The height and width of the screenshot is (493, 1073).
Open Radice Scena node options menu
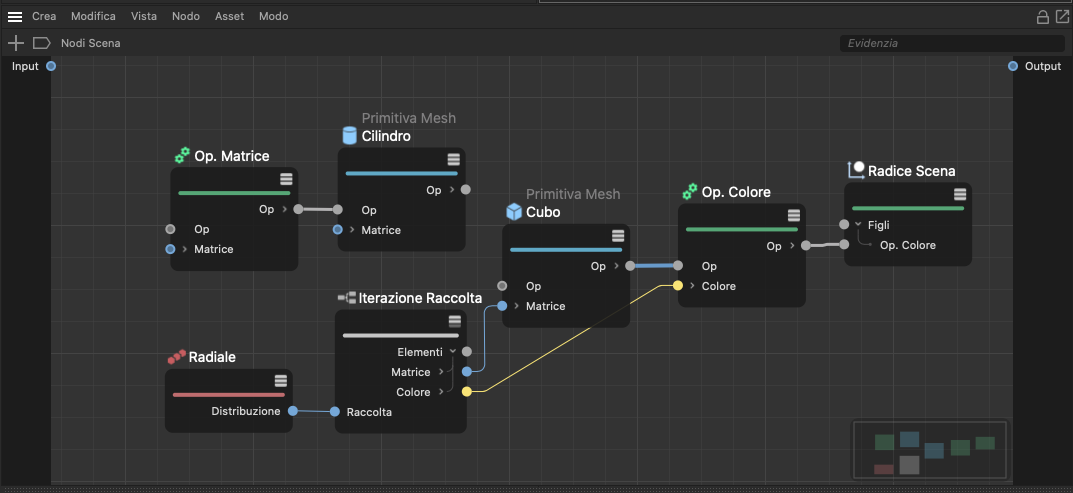(960, 194)
